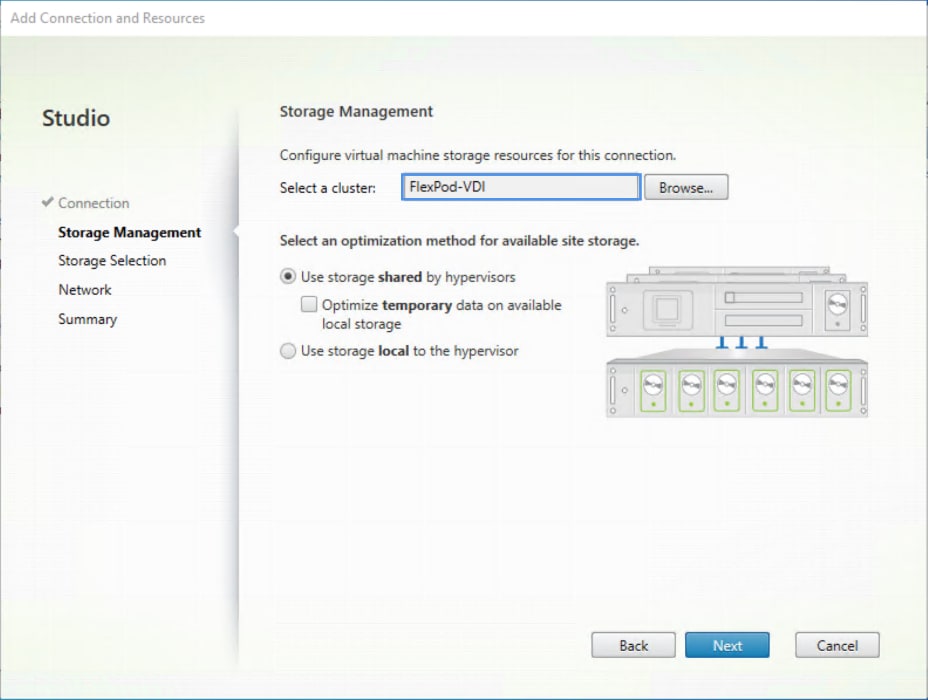Image resolution: width=928 pixels, height=700 pixels.
Task: Open the Connection wizard step
Action: (94, 203)
